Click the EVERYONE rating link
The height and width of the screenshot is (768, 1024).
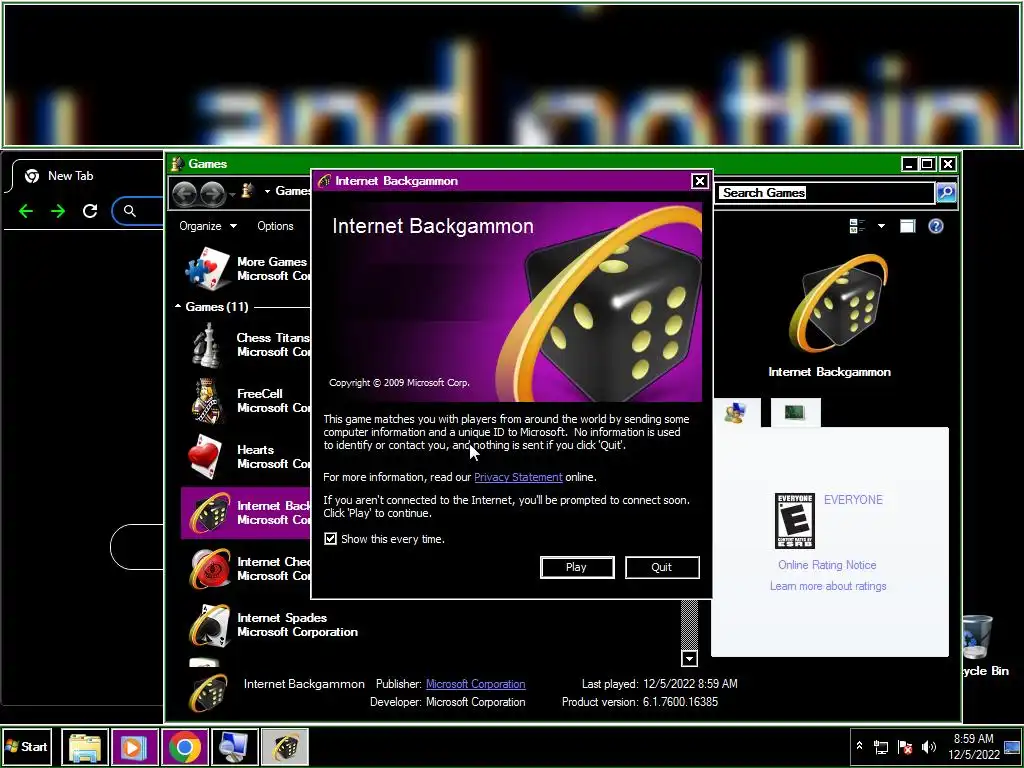coord(853,500)
